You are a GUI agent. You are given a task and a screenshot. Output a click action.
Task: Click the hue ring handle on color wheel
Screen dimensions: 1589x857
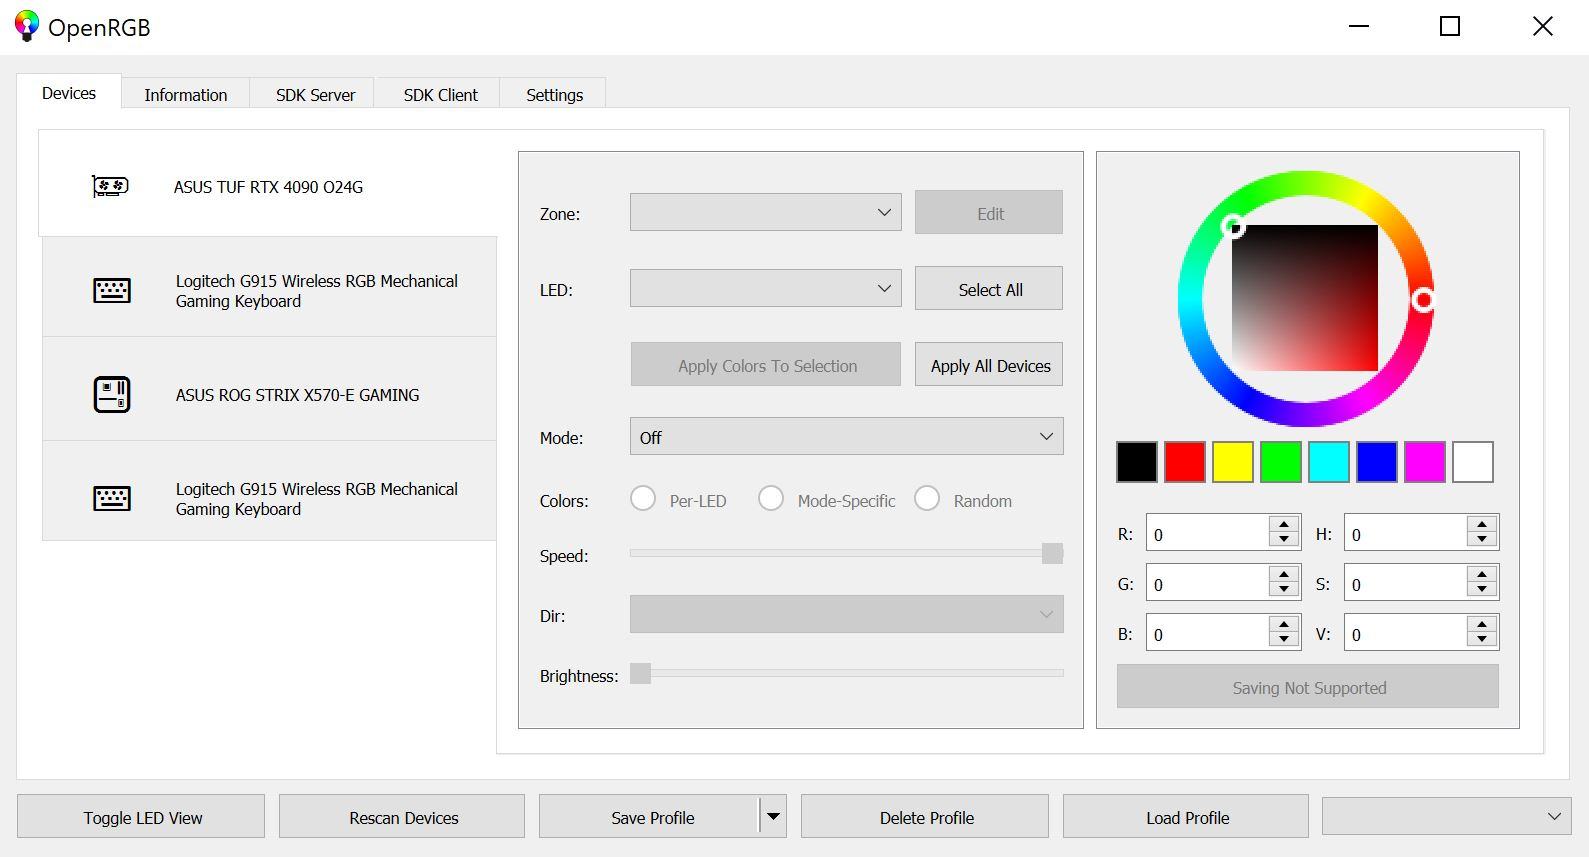(x=1423, y=299)
